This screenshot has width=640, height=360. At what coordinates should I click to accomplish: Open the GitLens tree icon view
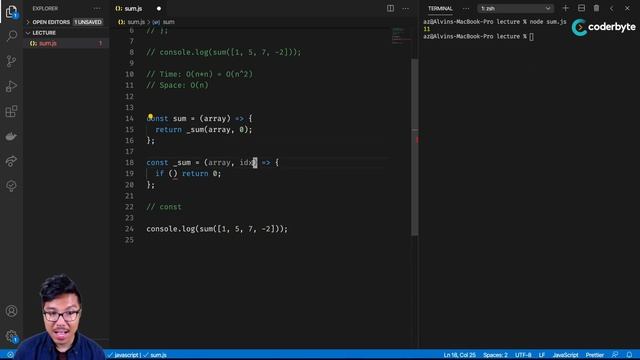[11, 186]
